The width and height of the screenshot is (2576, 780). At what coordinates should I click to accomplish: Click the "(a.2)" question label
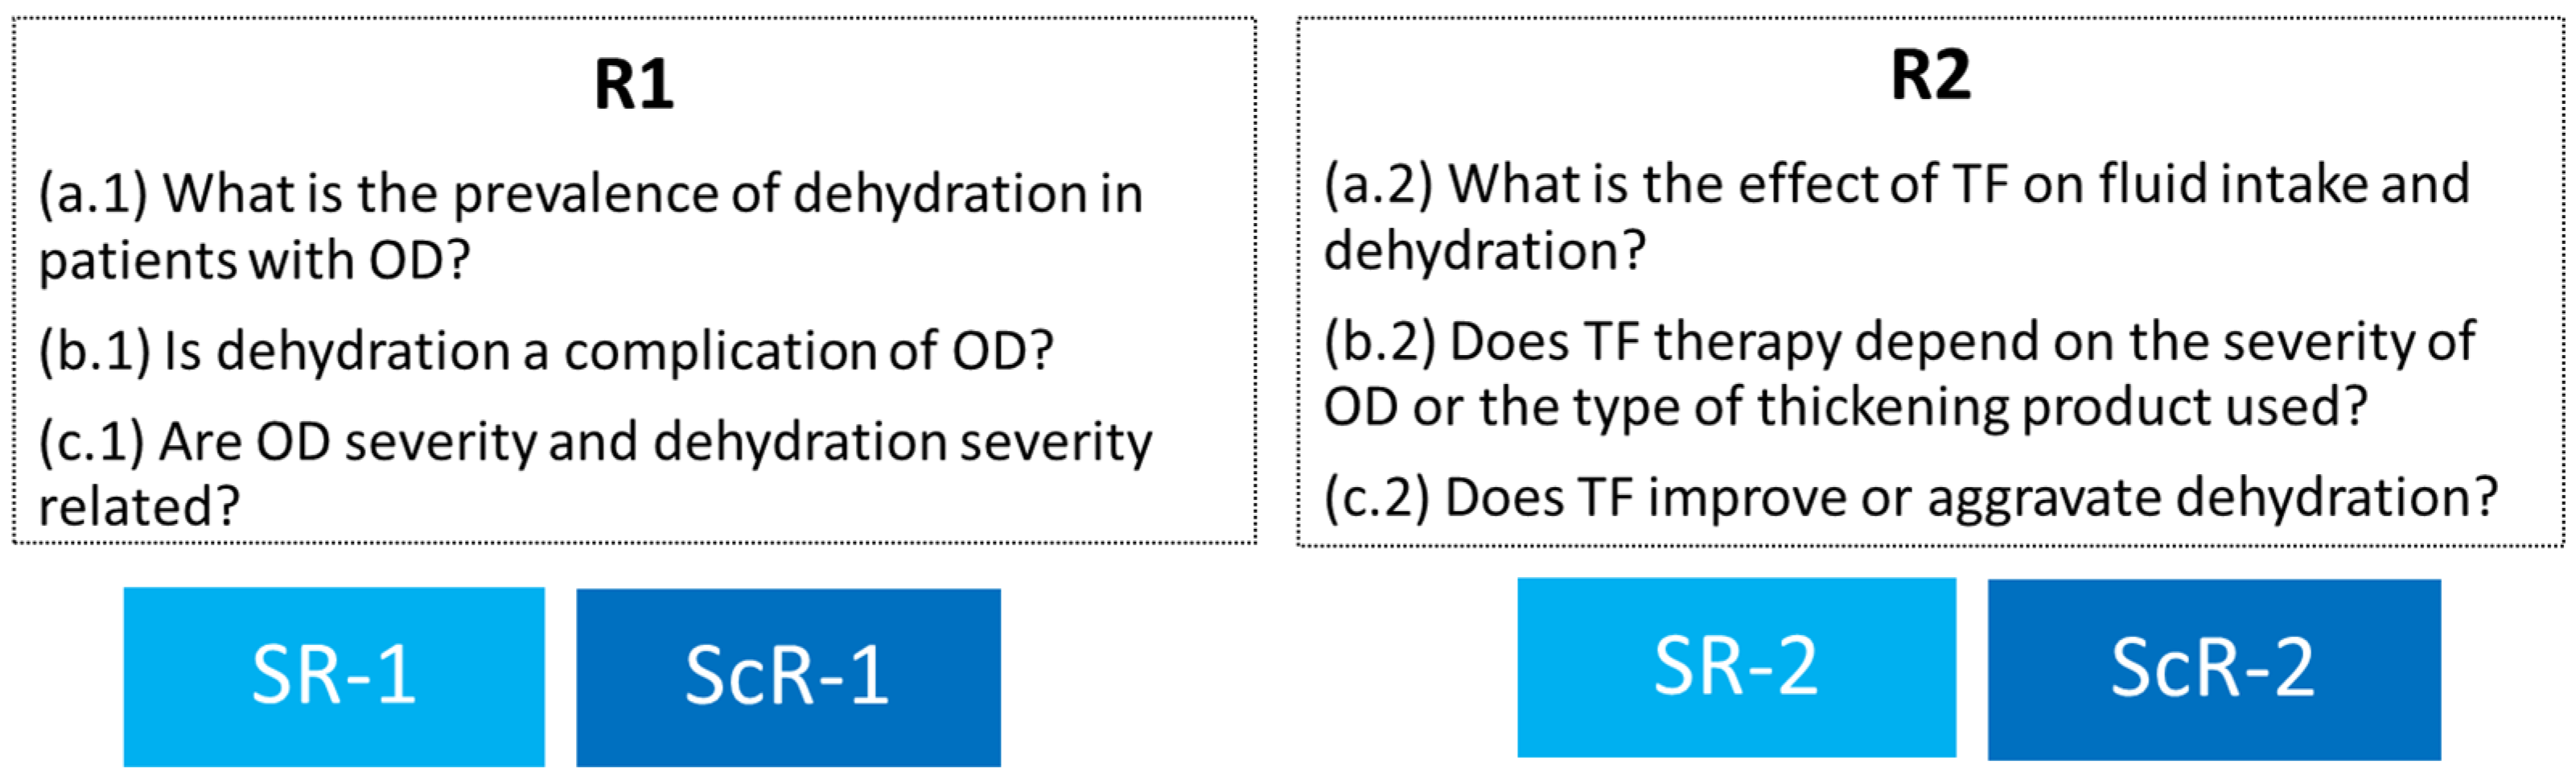1379,185
